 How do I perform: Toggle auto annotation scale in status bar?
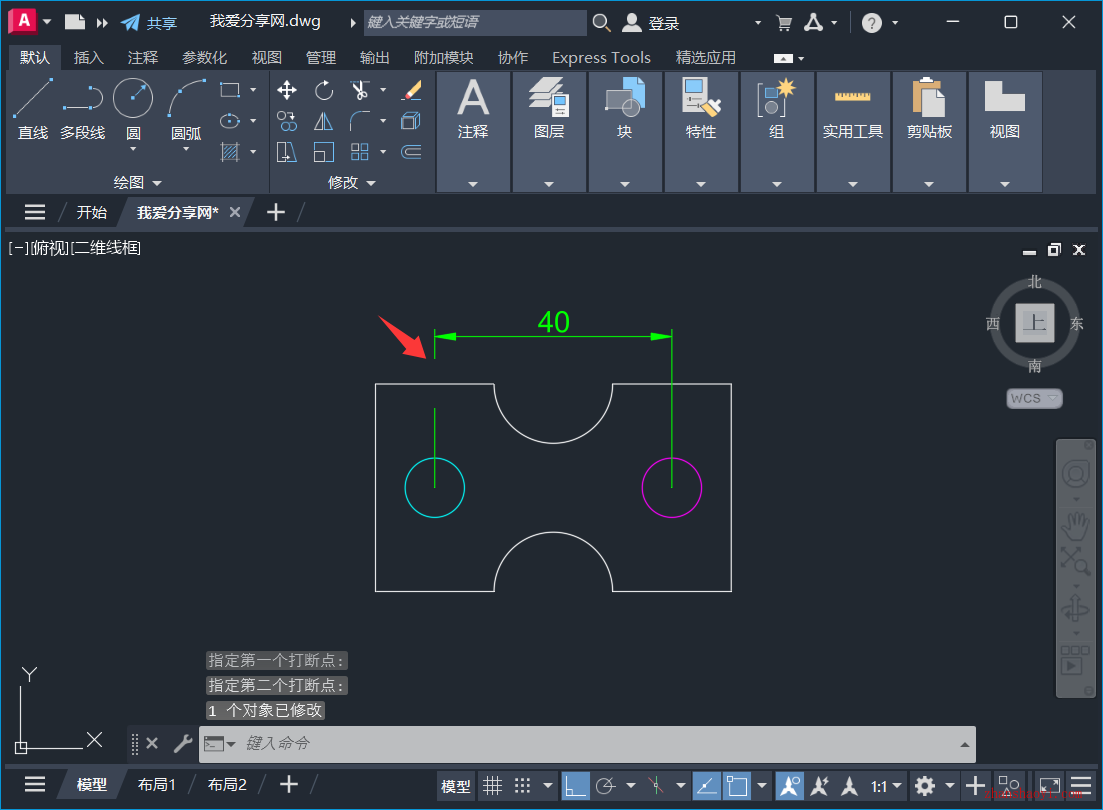820,785
